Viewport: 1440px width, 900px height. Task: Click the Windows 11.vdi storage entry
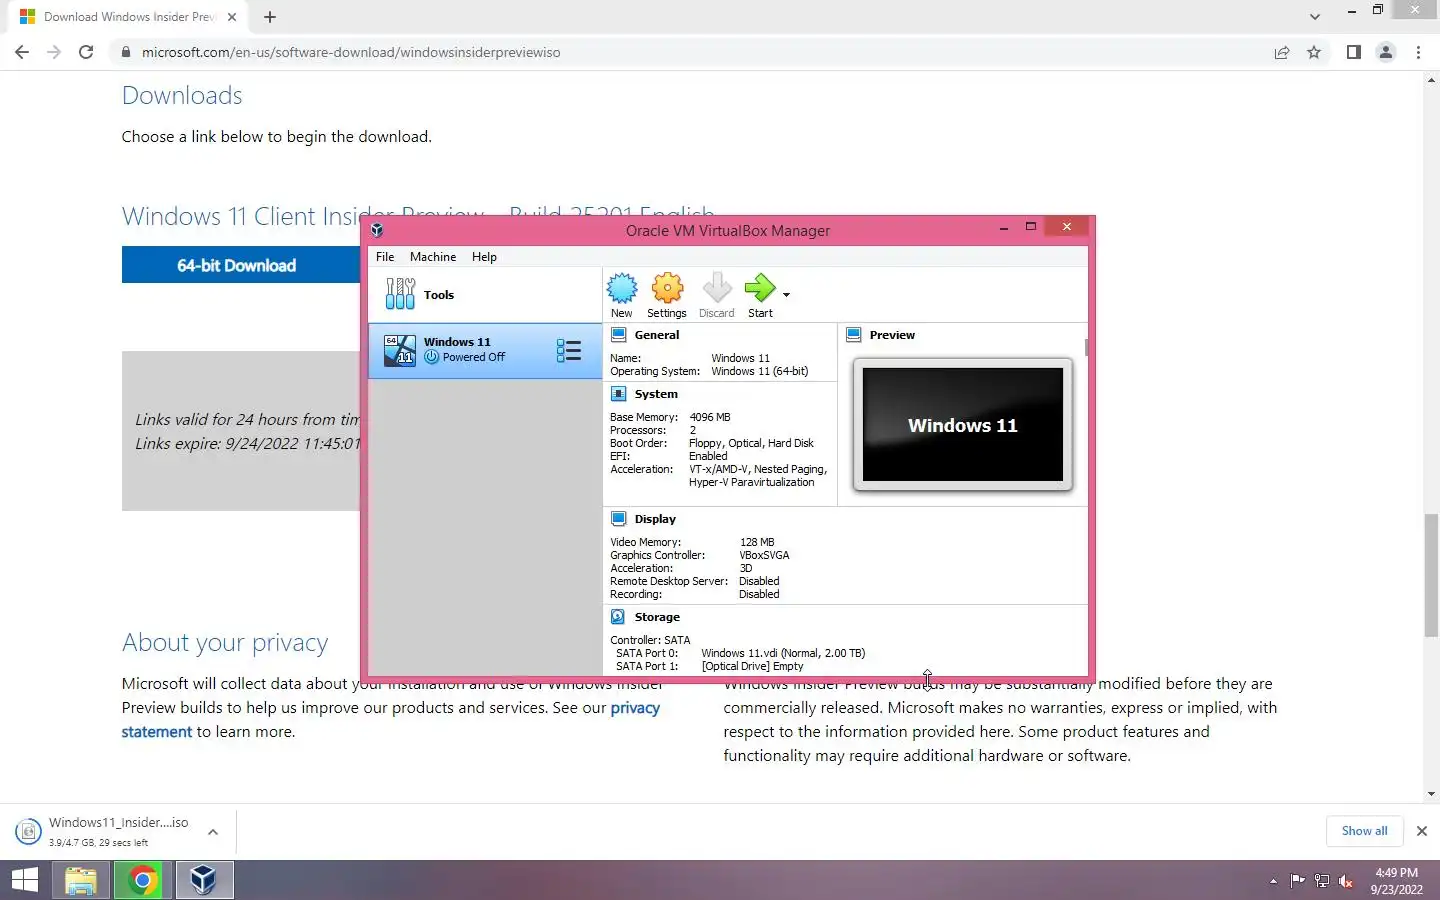783,653
